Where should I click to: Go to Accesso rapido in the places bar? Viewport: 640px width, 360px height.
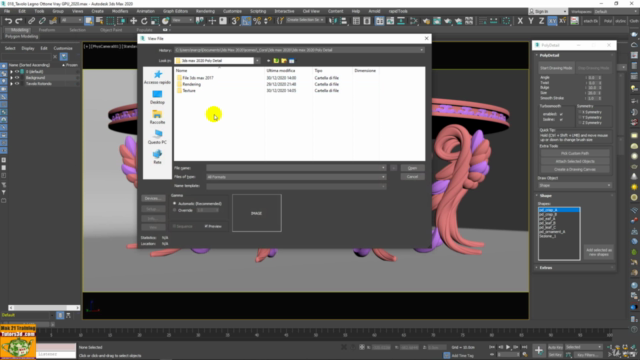[x=157, y=77]
